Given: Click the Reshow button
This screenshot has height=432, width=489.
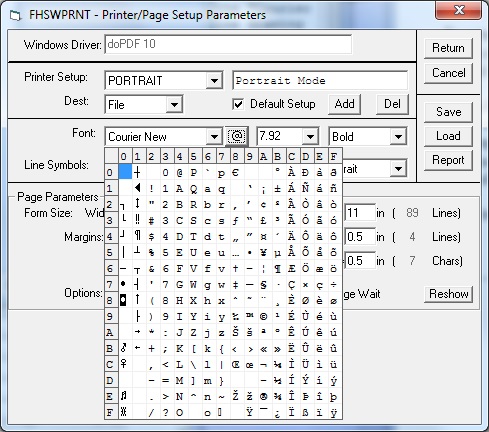Looking at the screenshot, I should 448,294.
